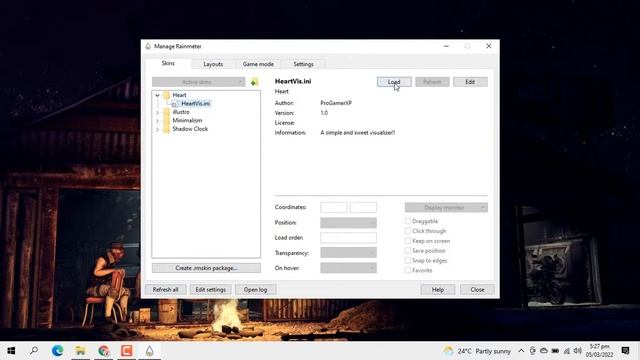Viewport: 640px width, 360px height.
Task: Click the green add skin icon
Action: click(x=254, y=82)
